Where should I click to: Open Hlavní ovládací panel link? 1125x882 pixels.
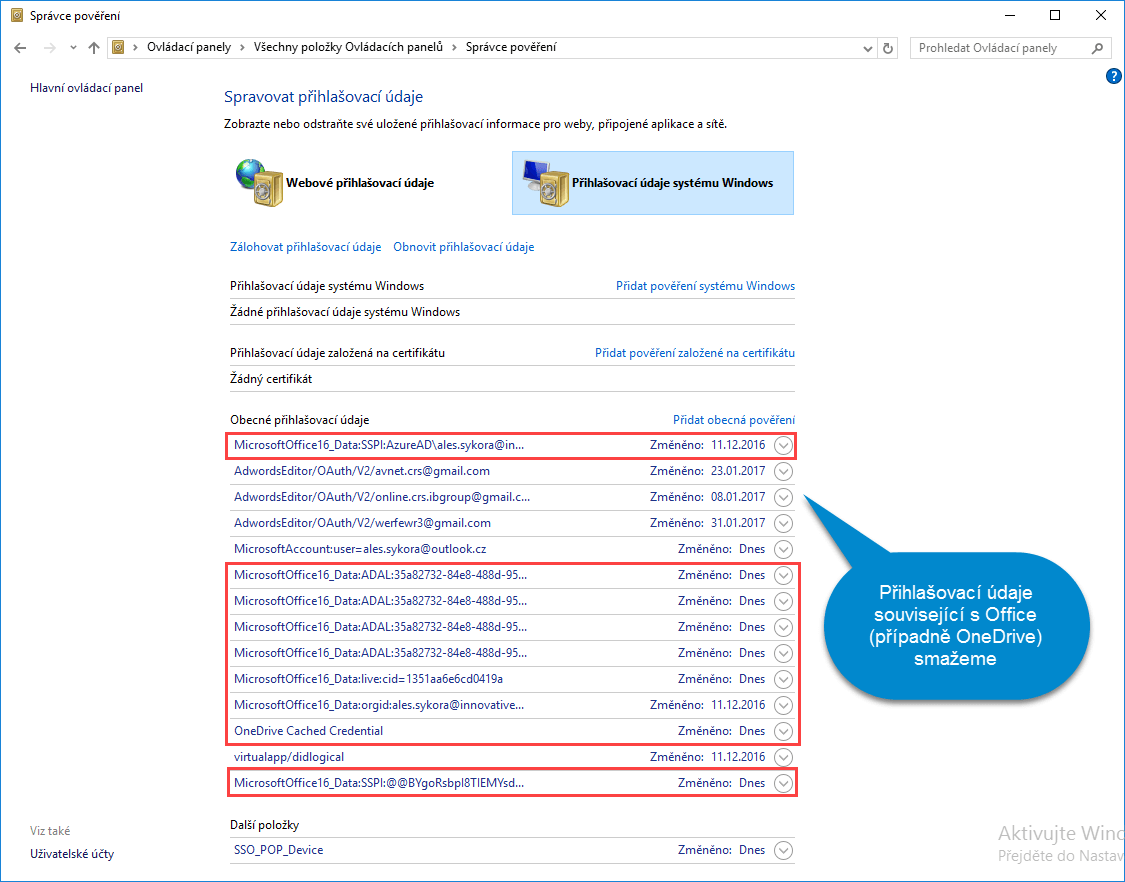[86, 88]
